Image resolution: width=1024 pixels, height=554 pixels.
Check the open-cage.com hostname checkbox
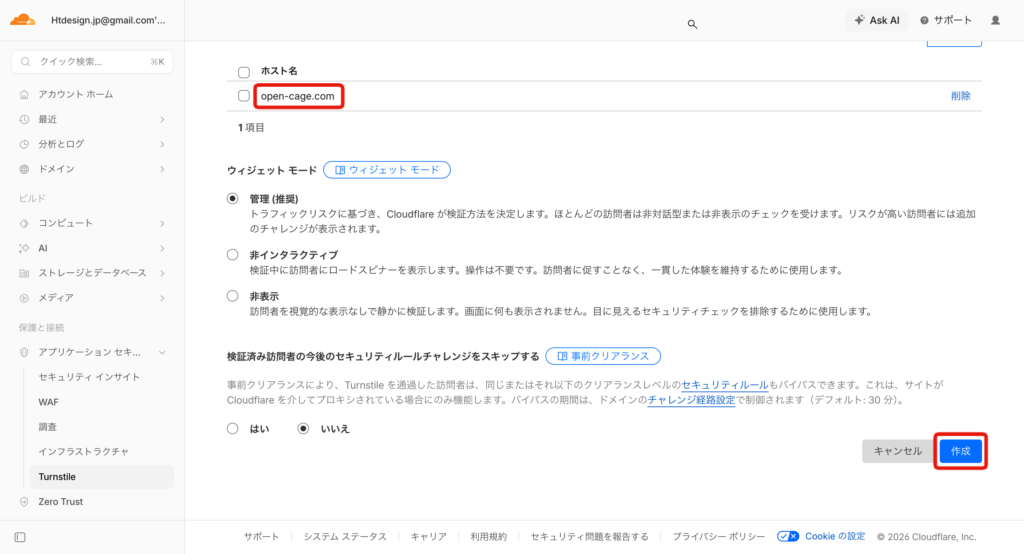click(244, 96)
